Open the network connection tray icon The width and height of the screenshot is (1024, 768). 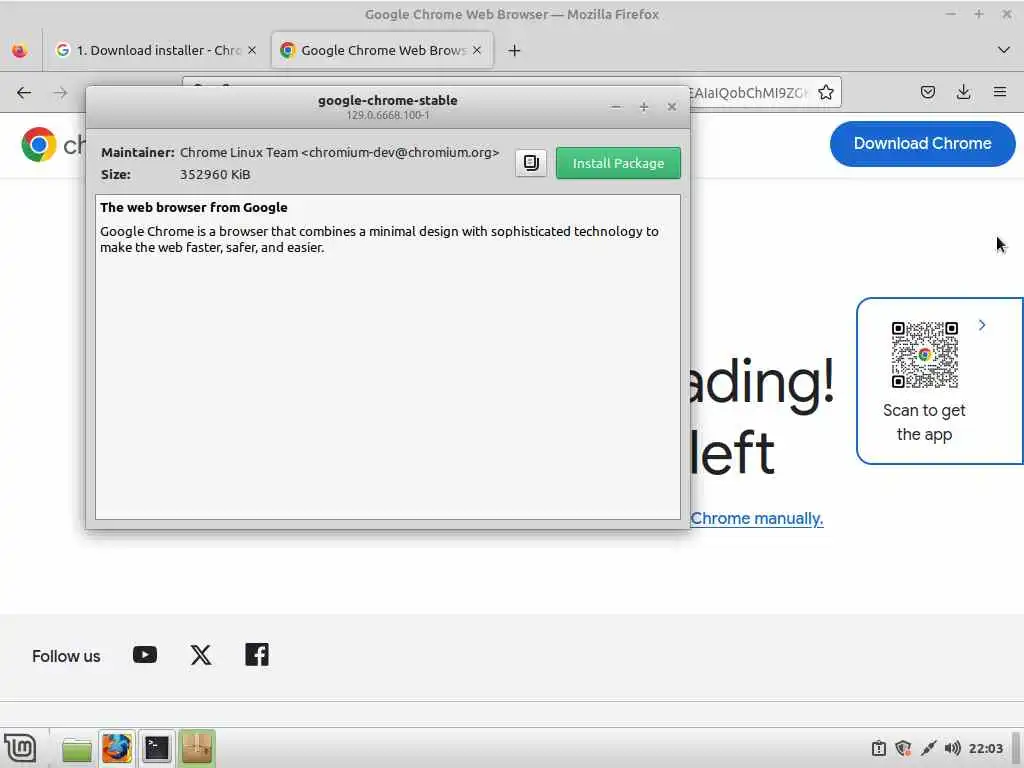[x=928, y=748]
